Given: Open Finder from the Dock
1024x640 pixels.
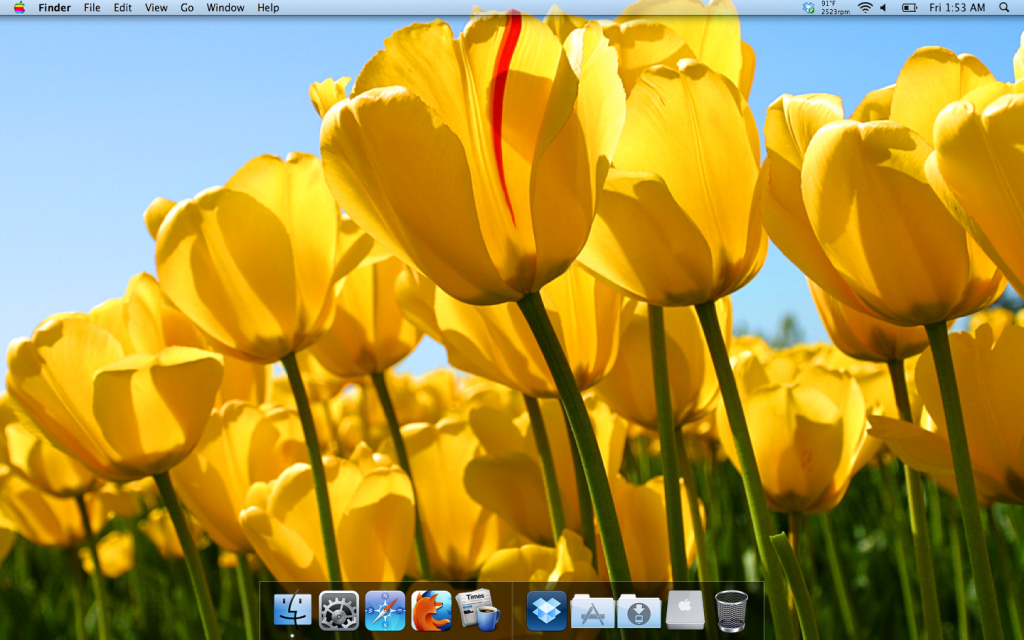Looking at the screenshot, I should coord(293,610).
